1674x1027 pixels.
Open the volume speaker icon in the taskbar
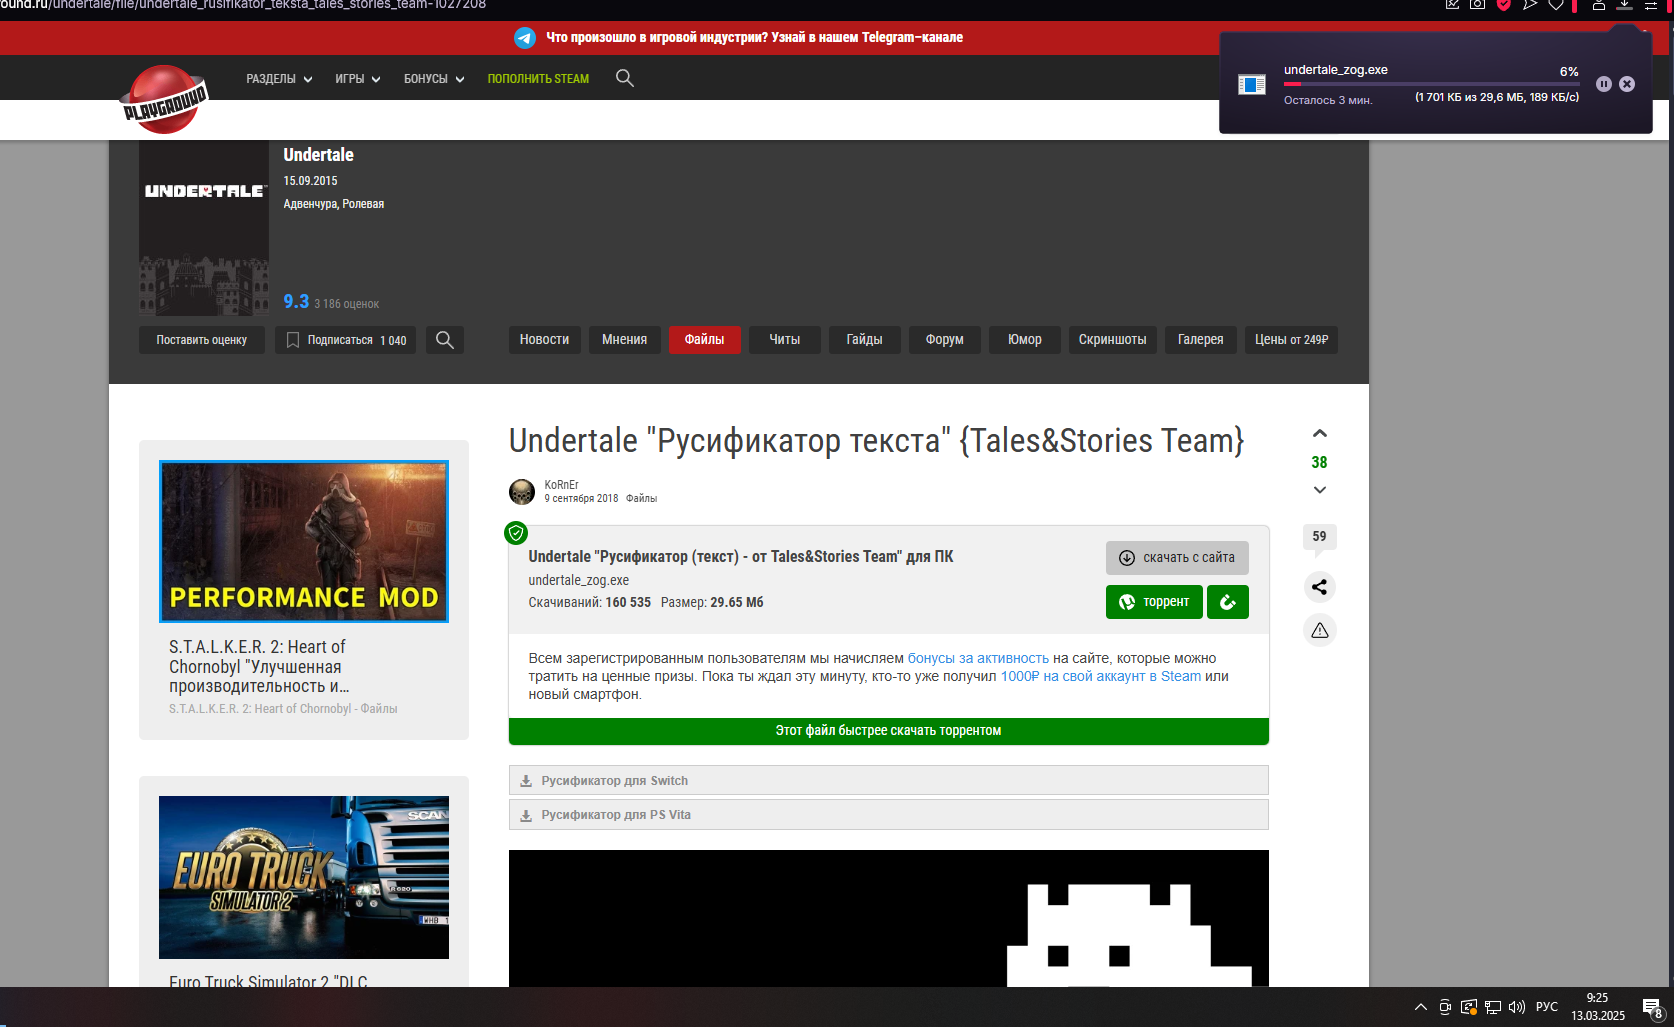pos(1517,1007)
